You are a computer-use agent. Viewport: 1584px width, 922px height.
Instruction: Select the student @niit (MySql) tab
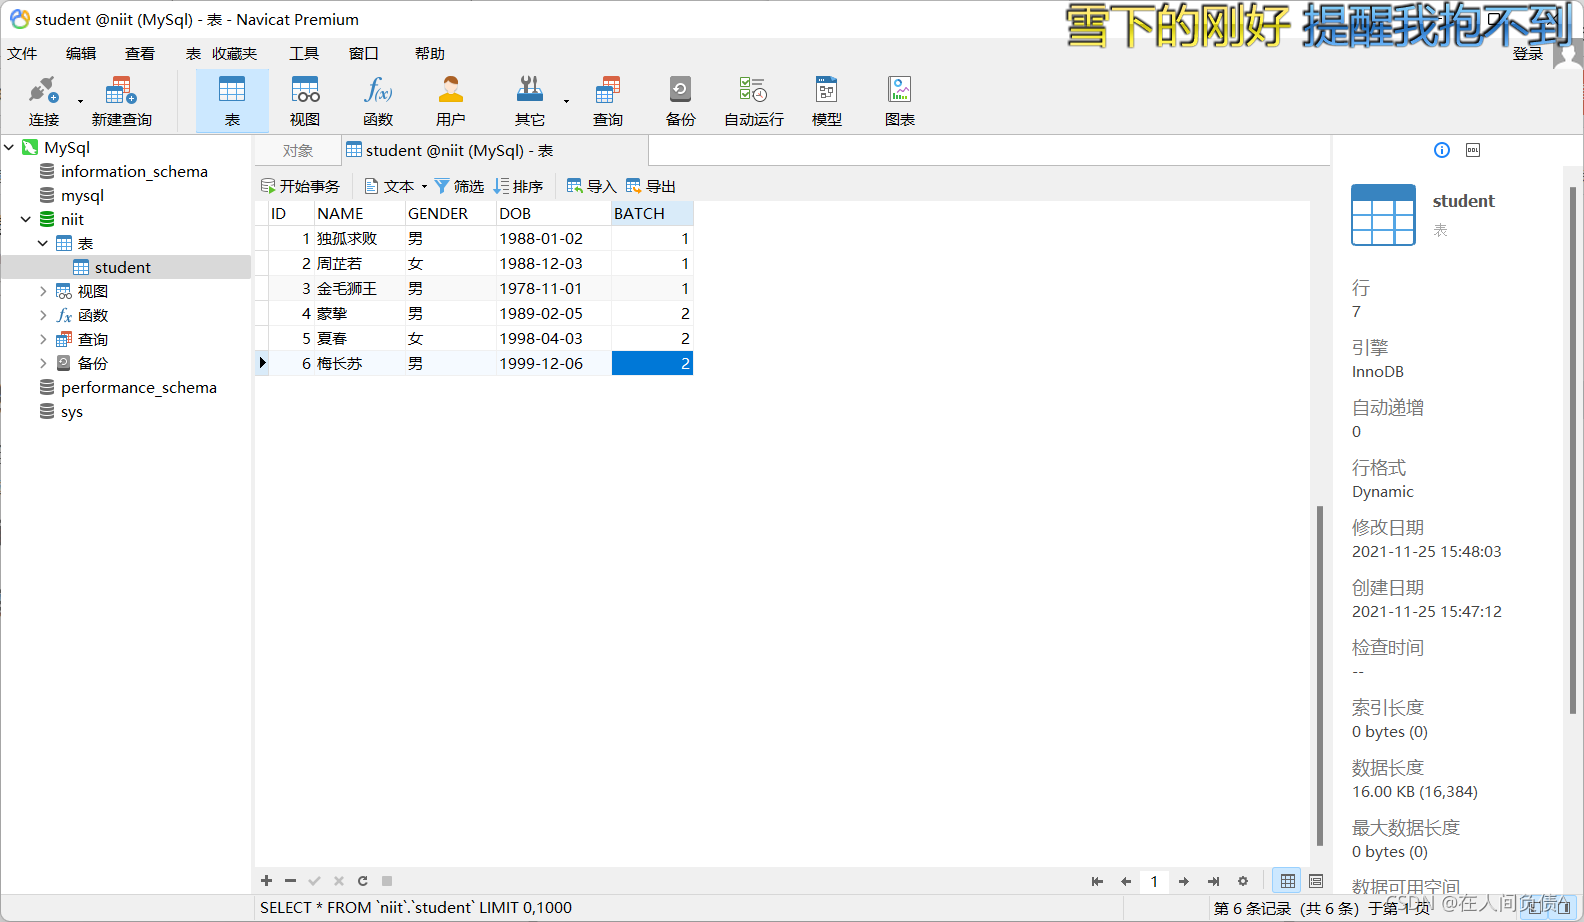pos(495,151)
